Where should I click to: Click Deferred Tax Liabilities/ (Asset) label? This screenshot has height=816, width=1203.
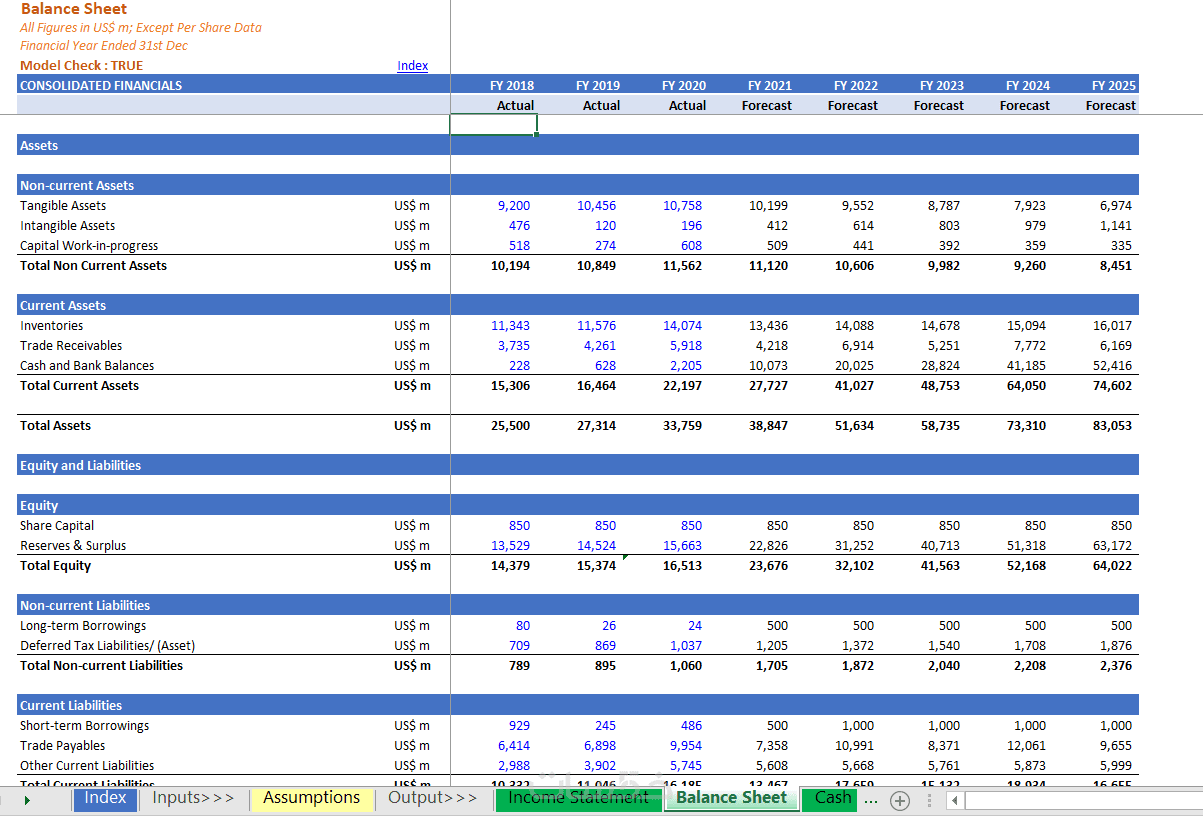[x=108, y=646]
